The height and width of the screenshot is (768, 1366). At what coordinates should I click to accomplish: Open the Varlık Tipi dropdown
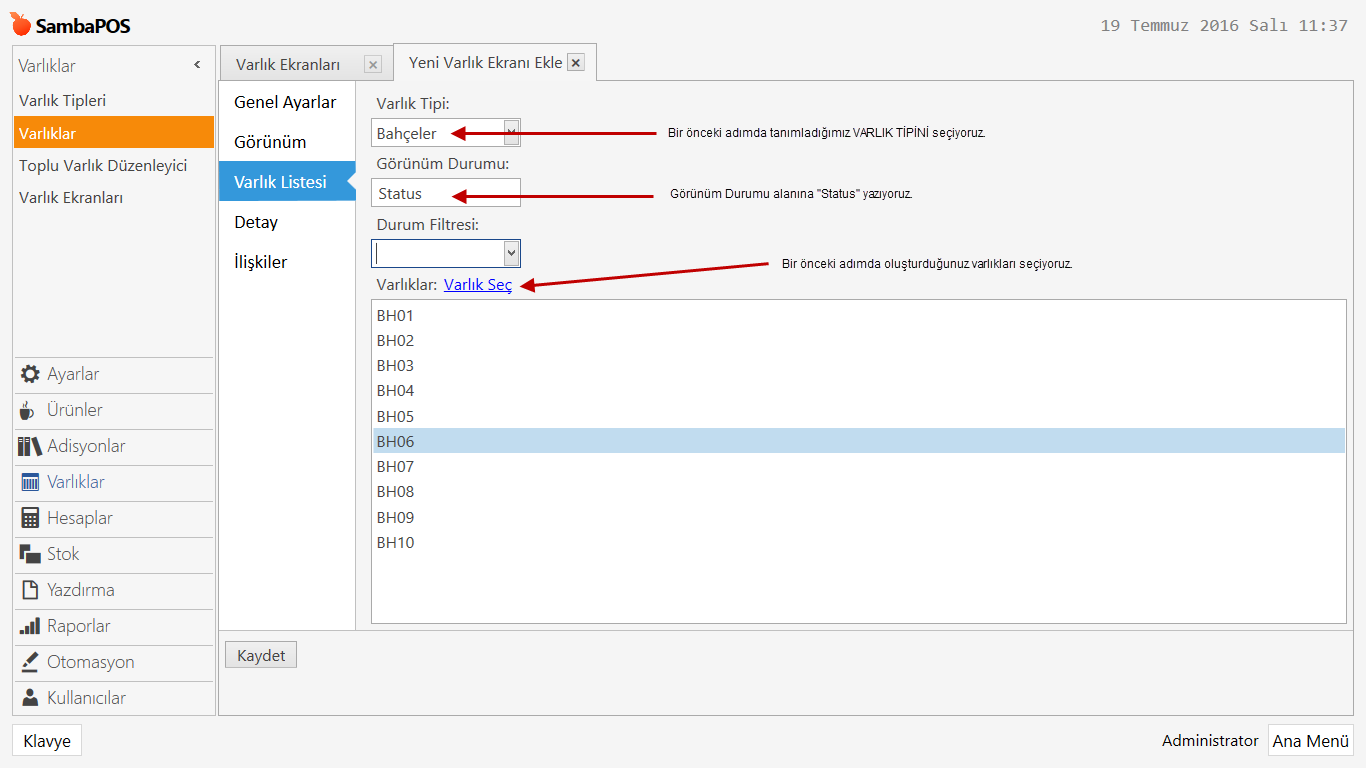[x=512, y=133]
